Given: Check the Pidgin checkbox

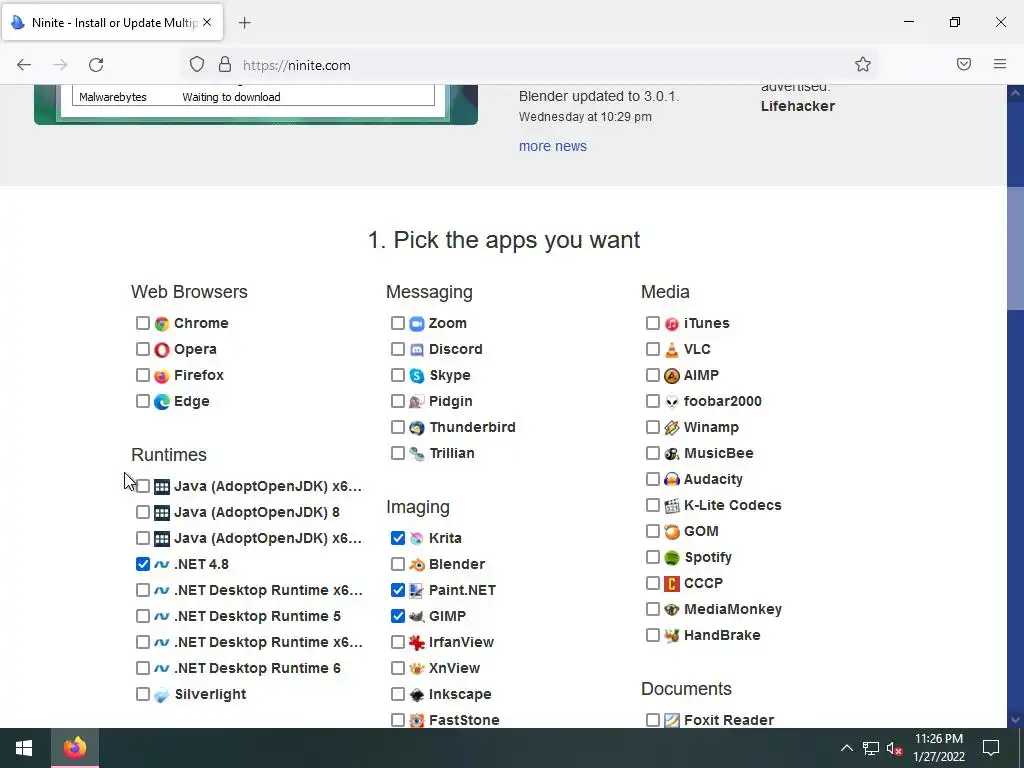Looking at the screenshot, I should [398, 402].
